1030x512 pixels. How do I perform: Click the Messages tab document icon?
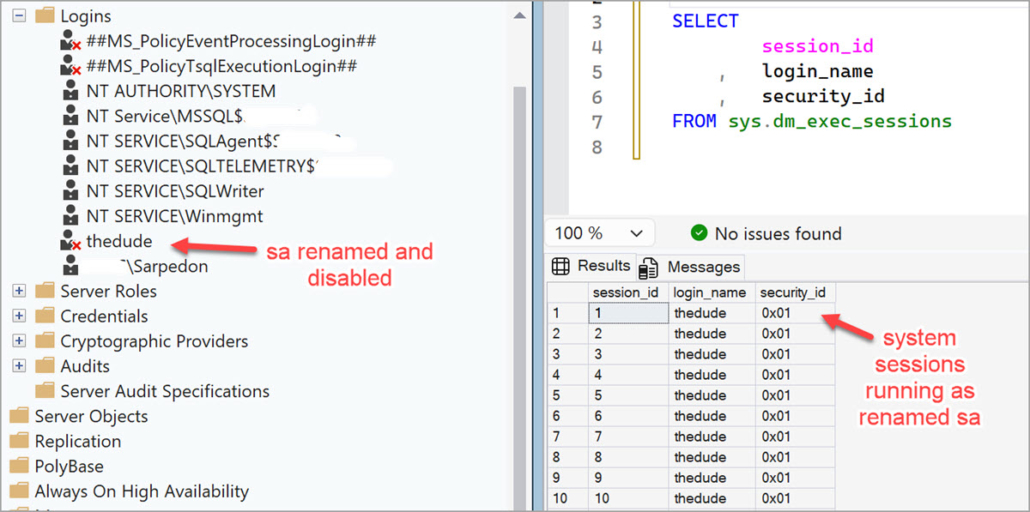pos(649,268)
